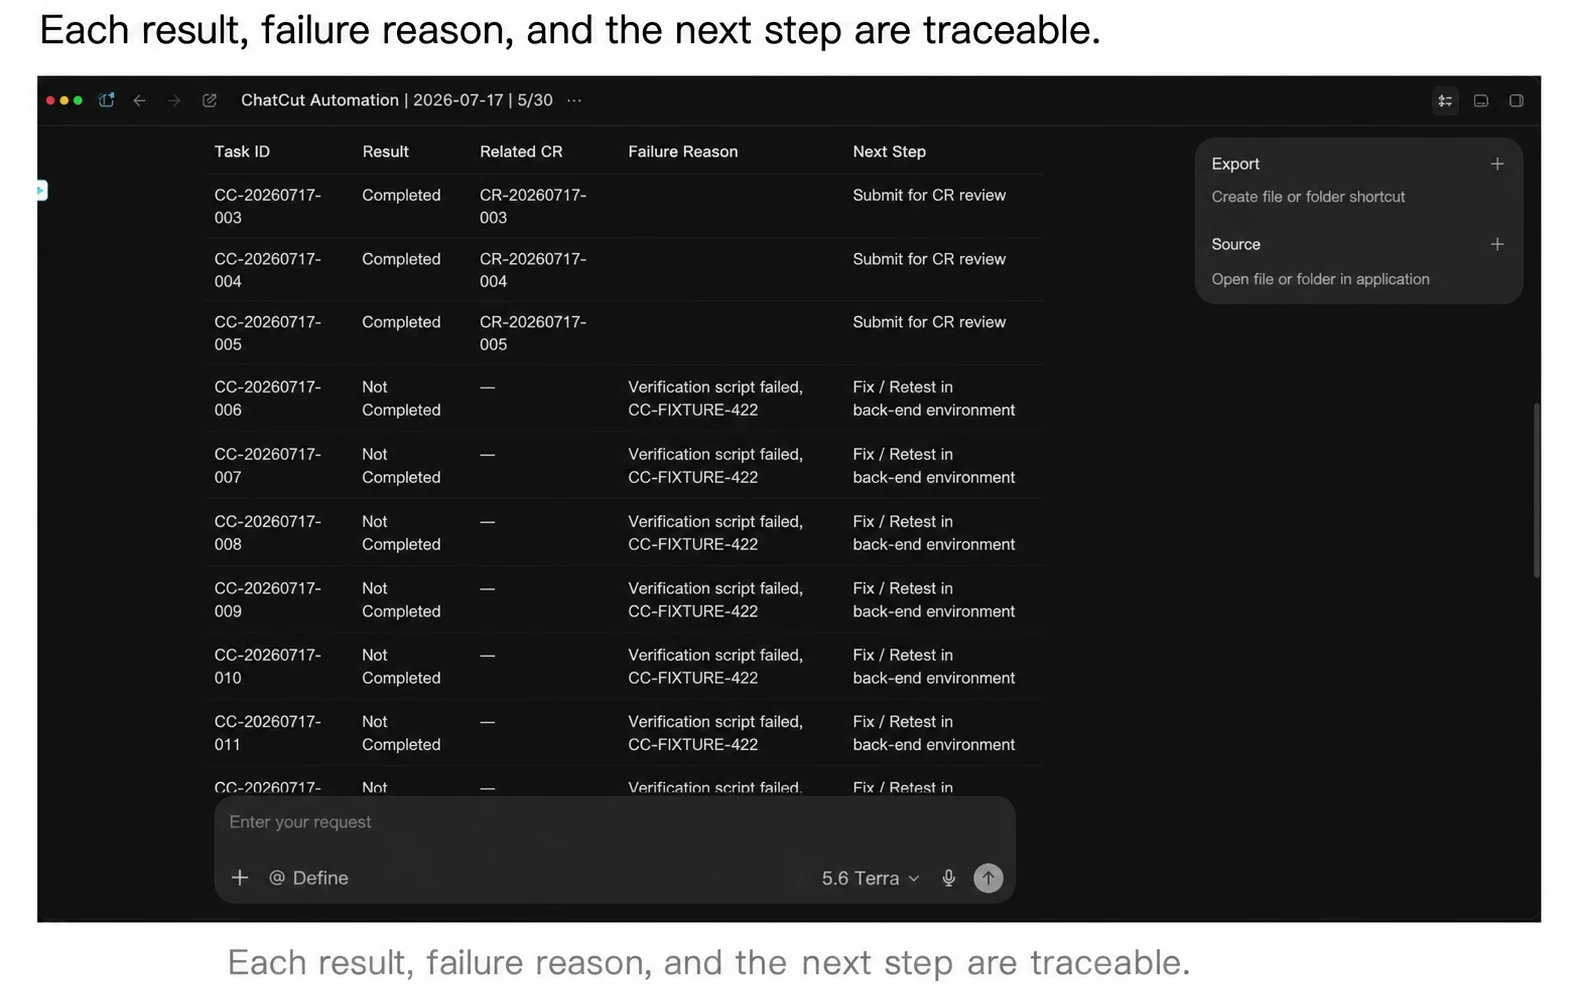Viewport: 1580px width, 996px height.
Task: Add a Source with the plus icon
Action: point(1497,244)
